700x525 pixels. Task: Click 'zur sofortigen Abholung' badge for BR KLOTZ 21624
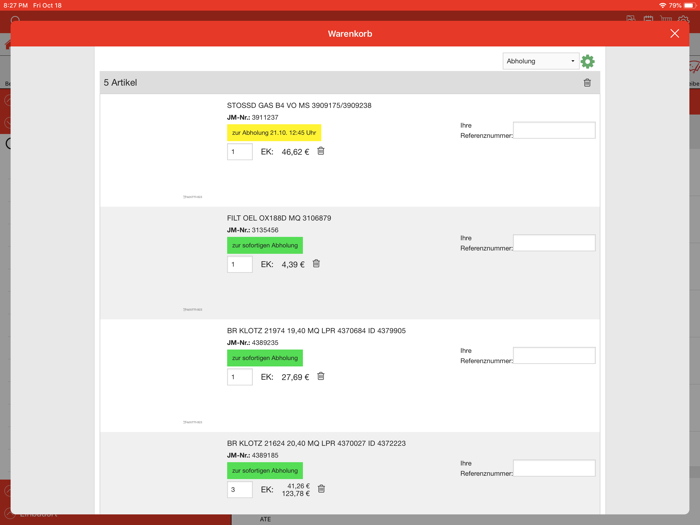pos(265,470)
